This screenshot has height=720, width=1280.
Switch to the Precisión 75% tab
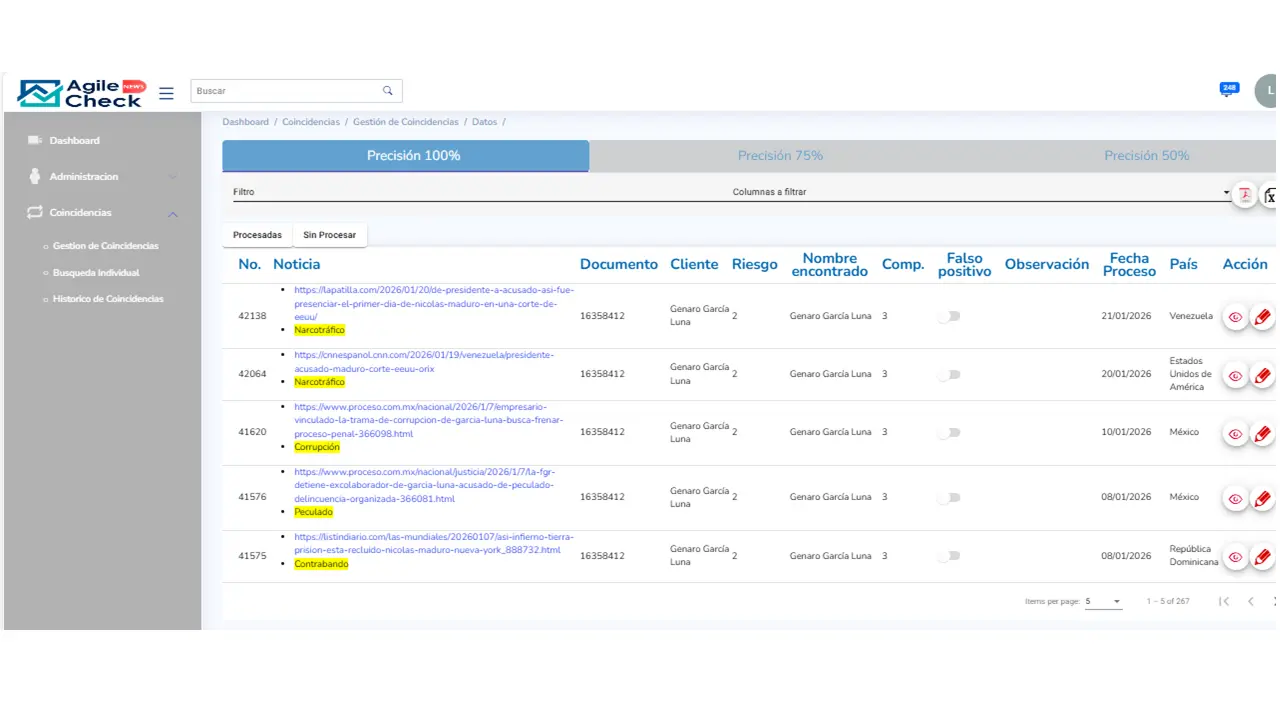point(780,156)
